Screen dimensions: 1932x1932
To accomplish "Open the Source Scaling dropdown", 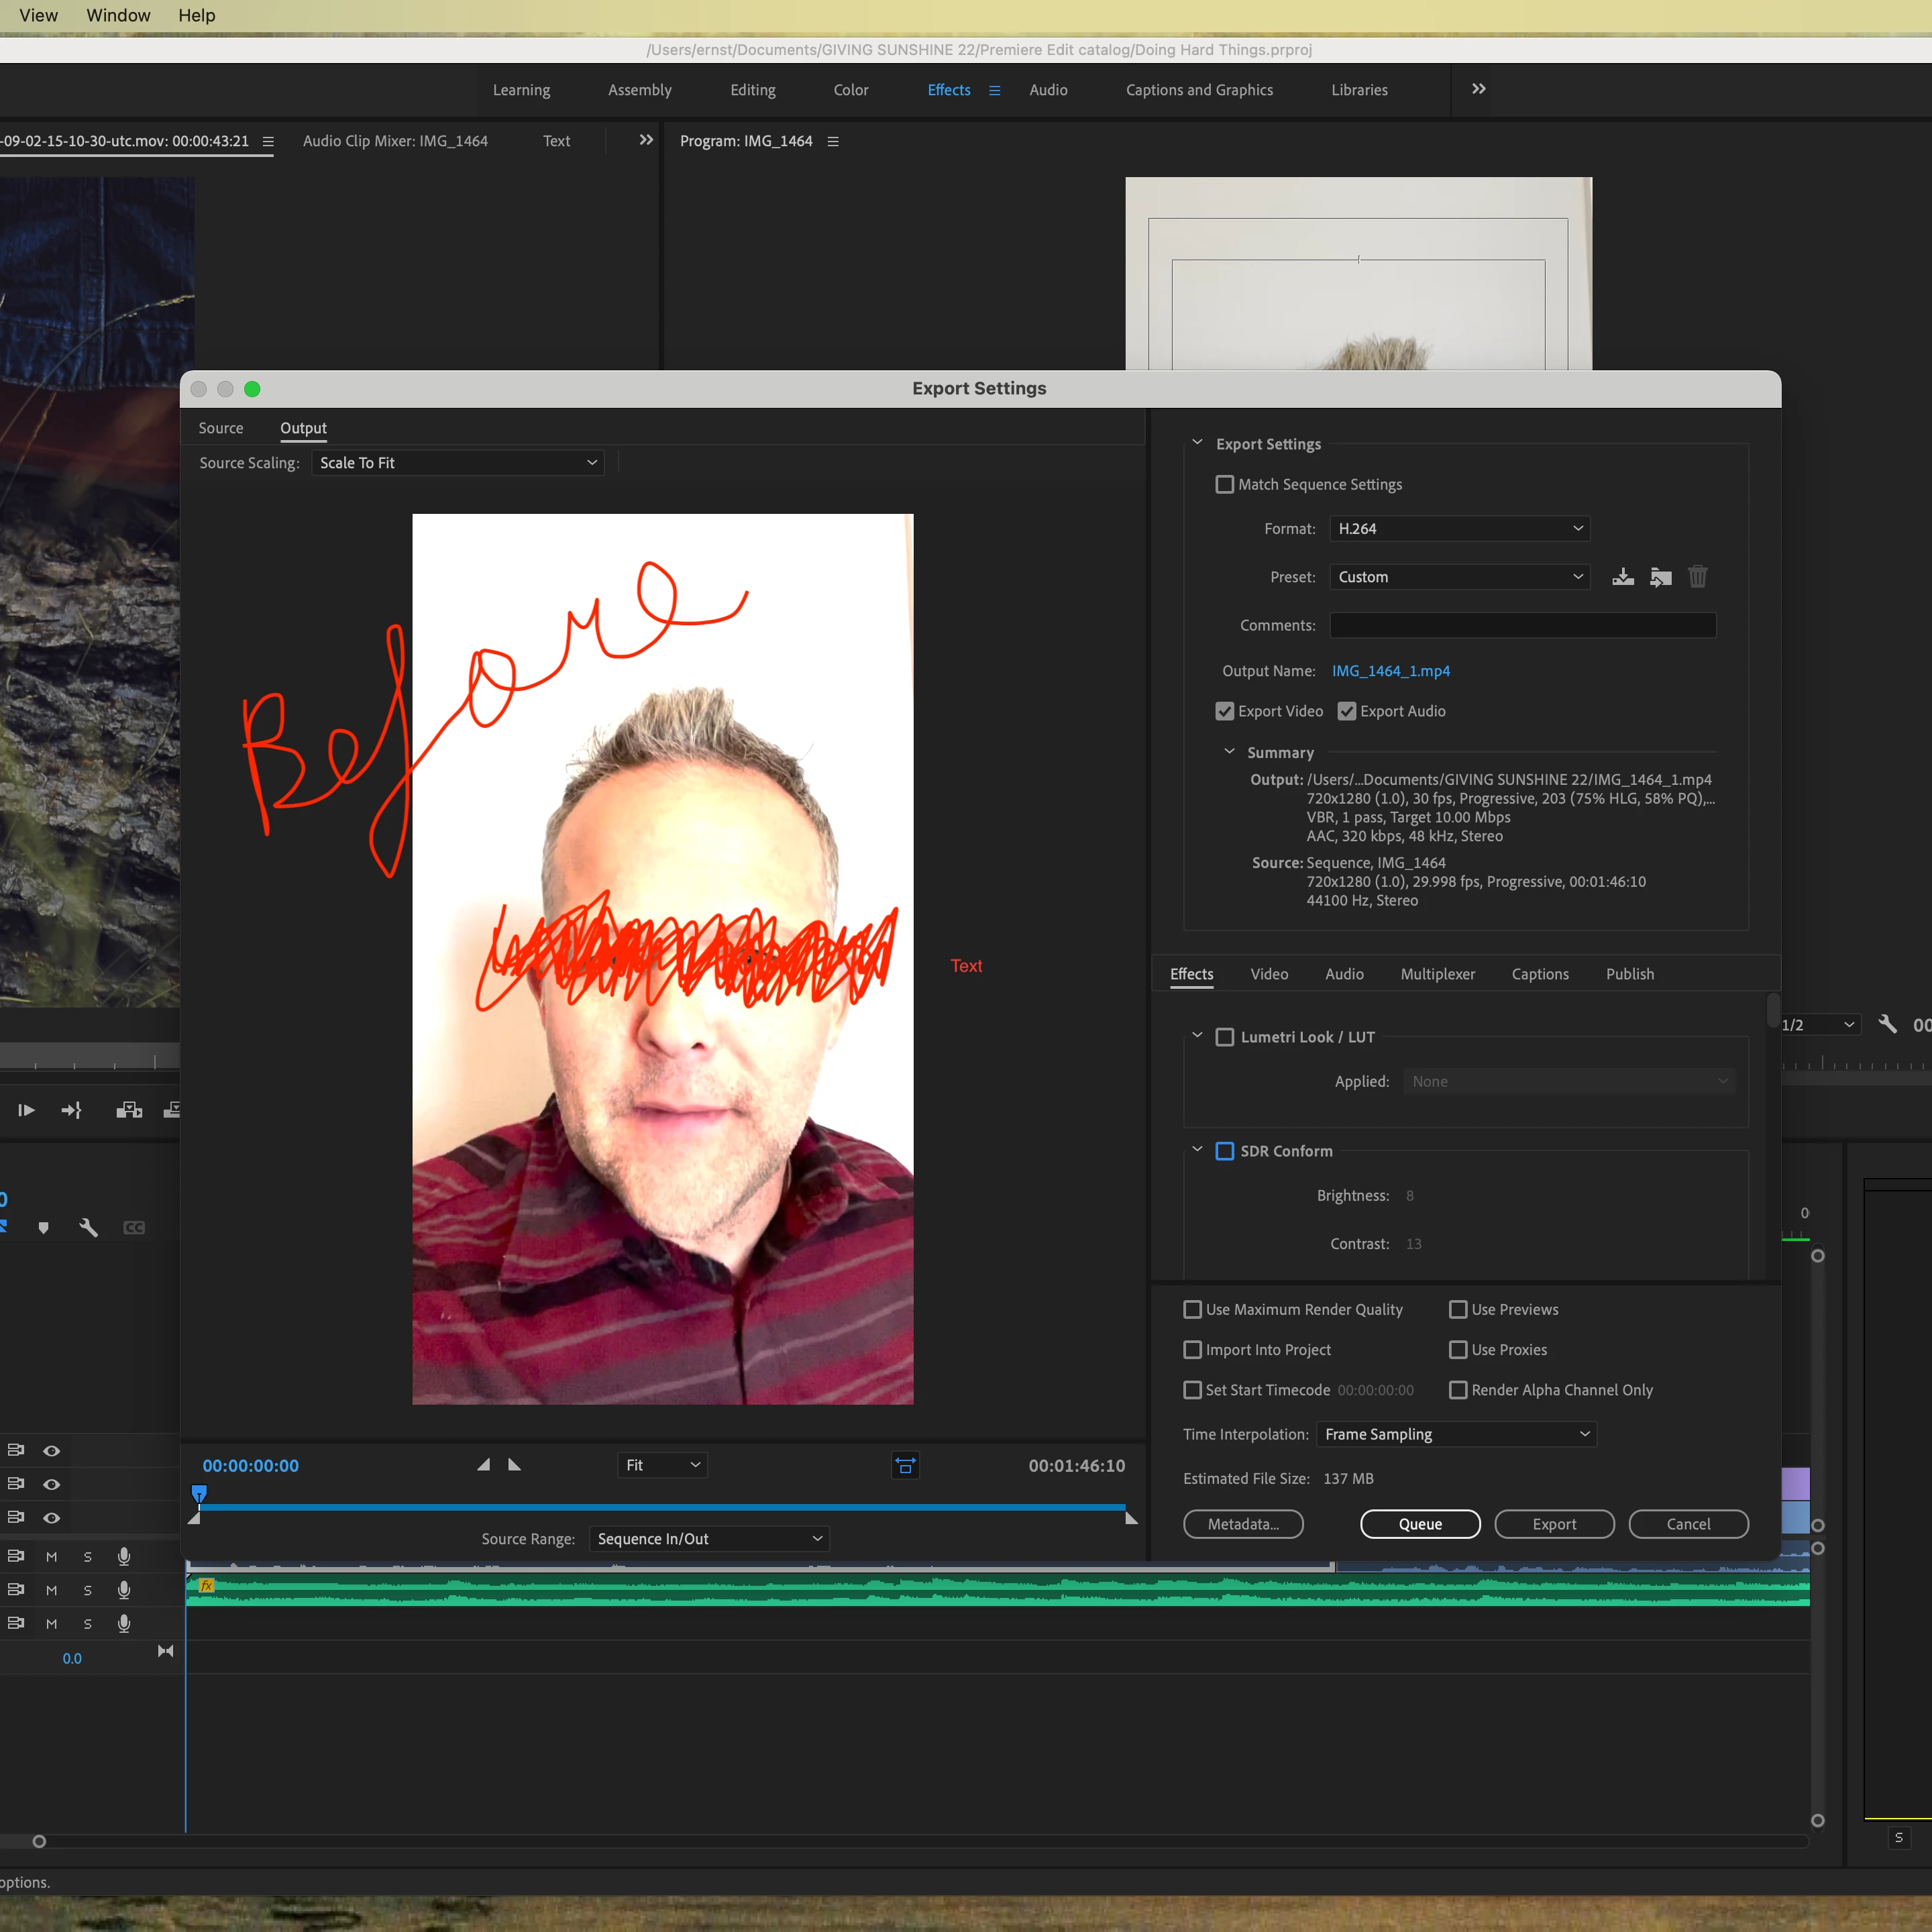I will click(x=458, y=463).
